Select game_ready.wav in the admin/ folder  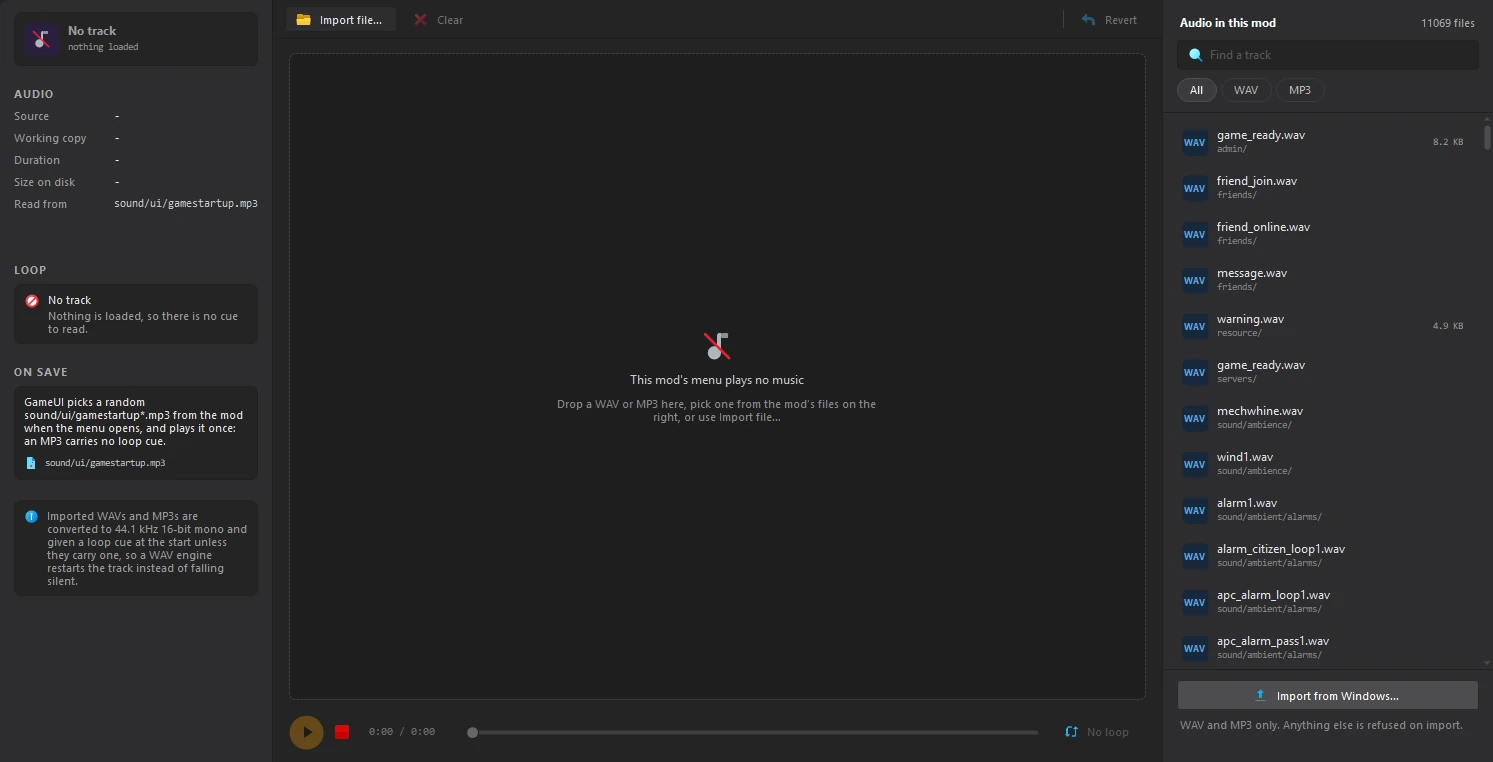[x=1325, y=142]
